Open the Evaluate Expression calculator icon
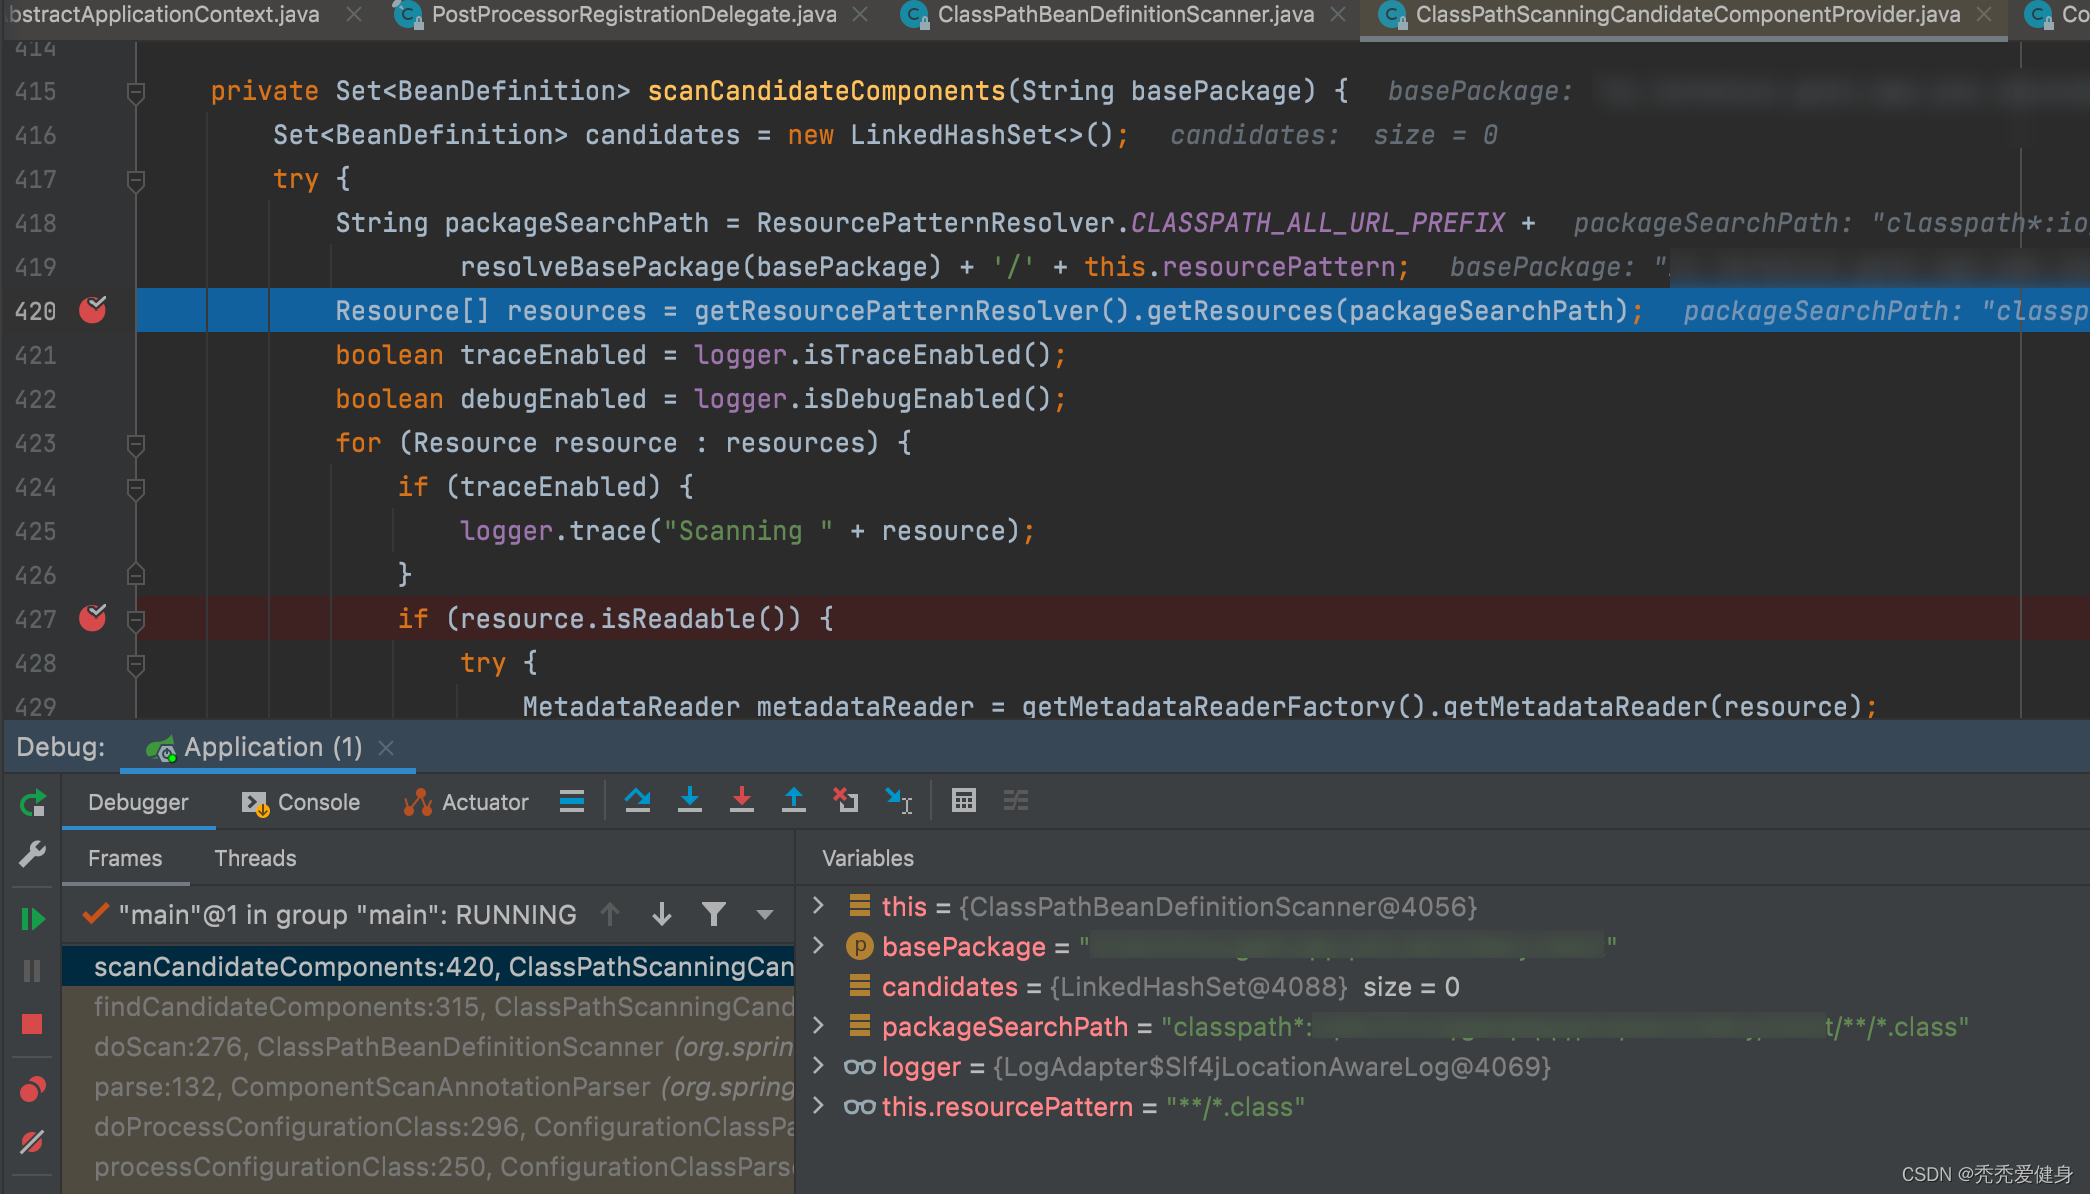 pyautogui.click(x=963, y=801)
